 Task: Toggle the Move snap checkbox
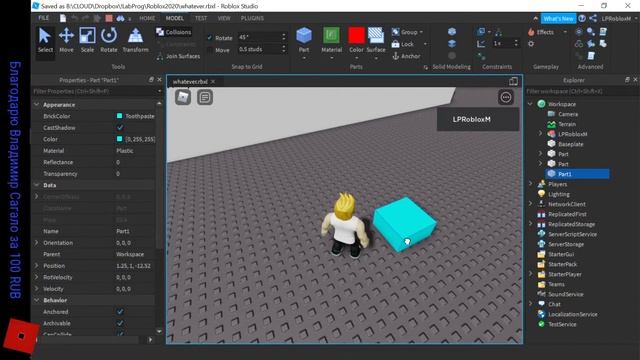[x=210, y=50]
